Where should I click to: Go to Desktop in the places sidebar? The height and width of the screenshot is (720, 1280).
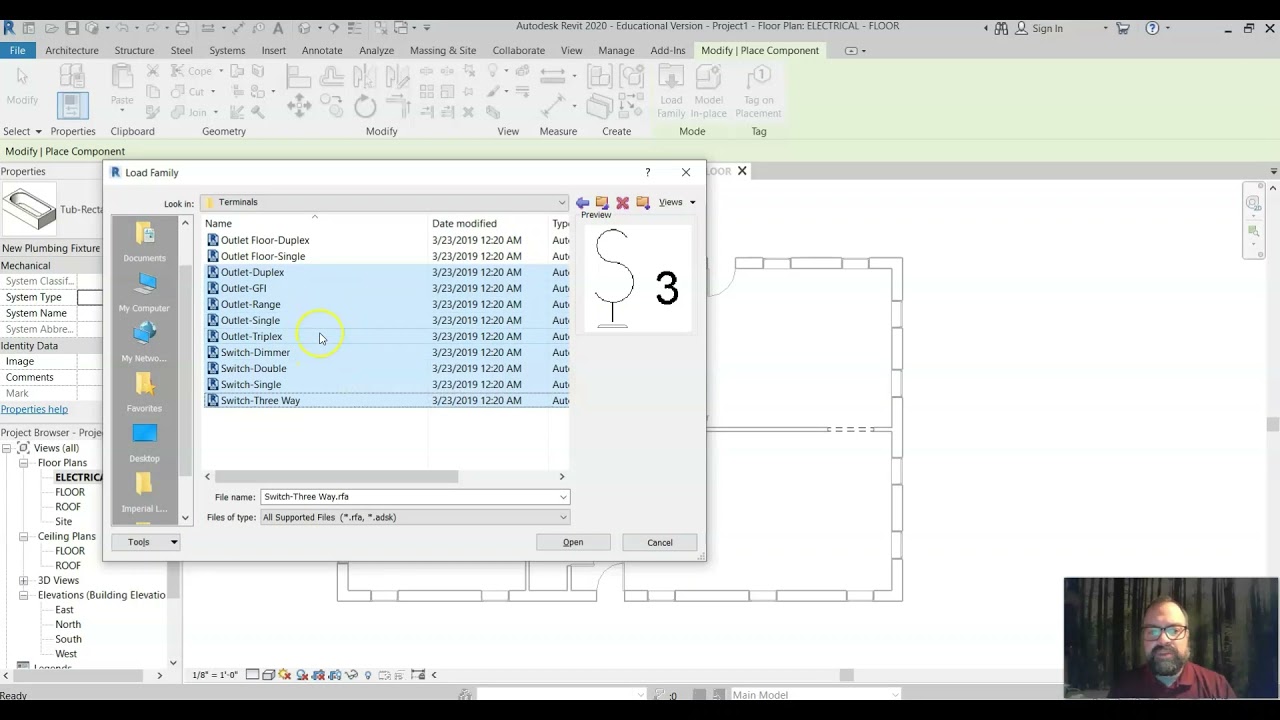pyautogui.click(x=145, y=442)
